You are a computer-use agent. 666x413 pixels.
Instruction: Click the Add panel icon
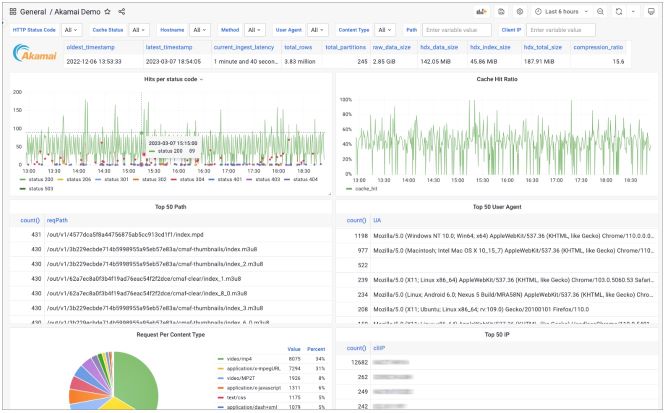pos(481,11)
